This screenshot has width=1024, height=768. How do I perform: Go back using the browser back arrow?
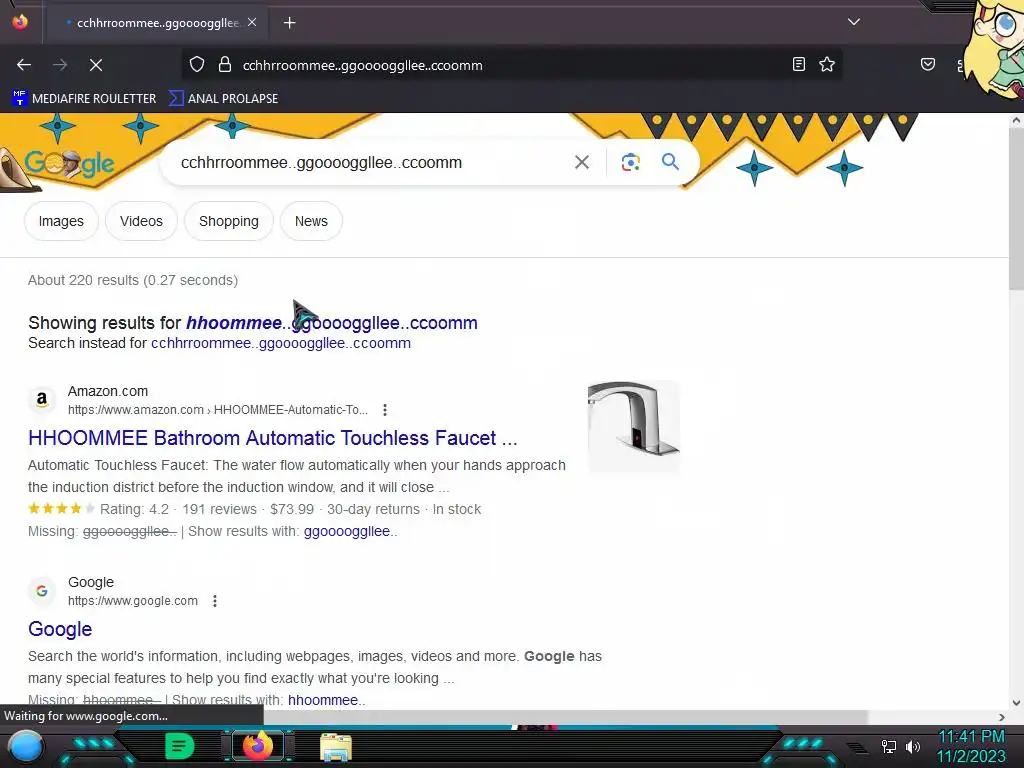tap(24, 65)
